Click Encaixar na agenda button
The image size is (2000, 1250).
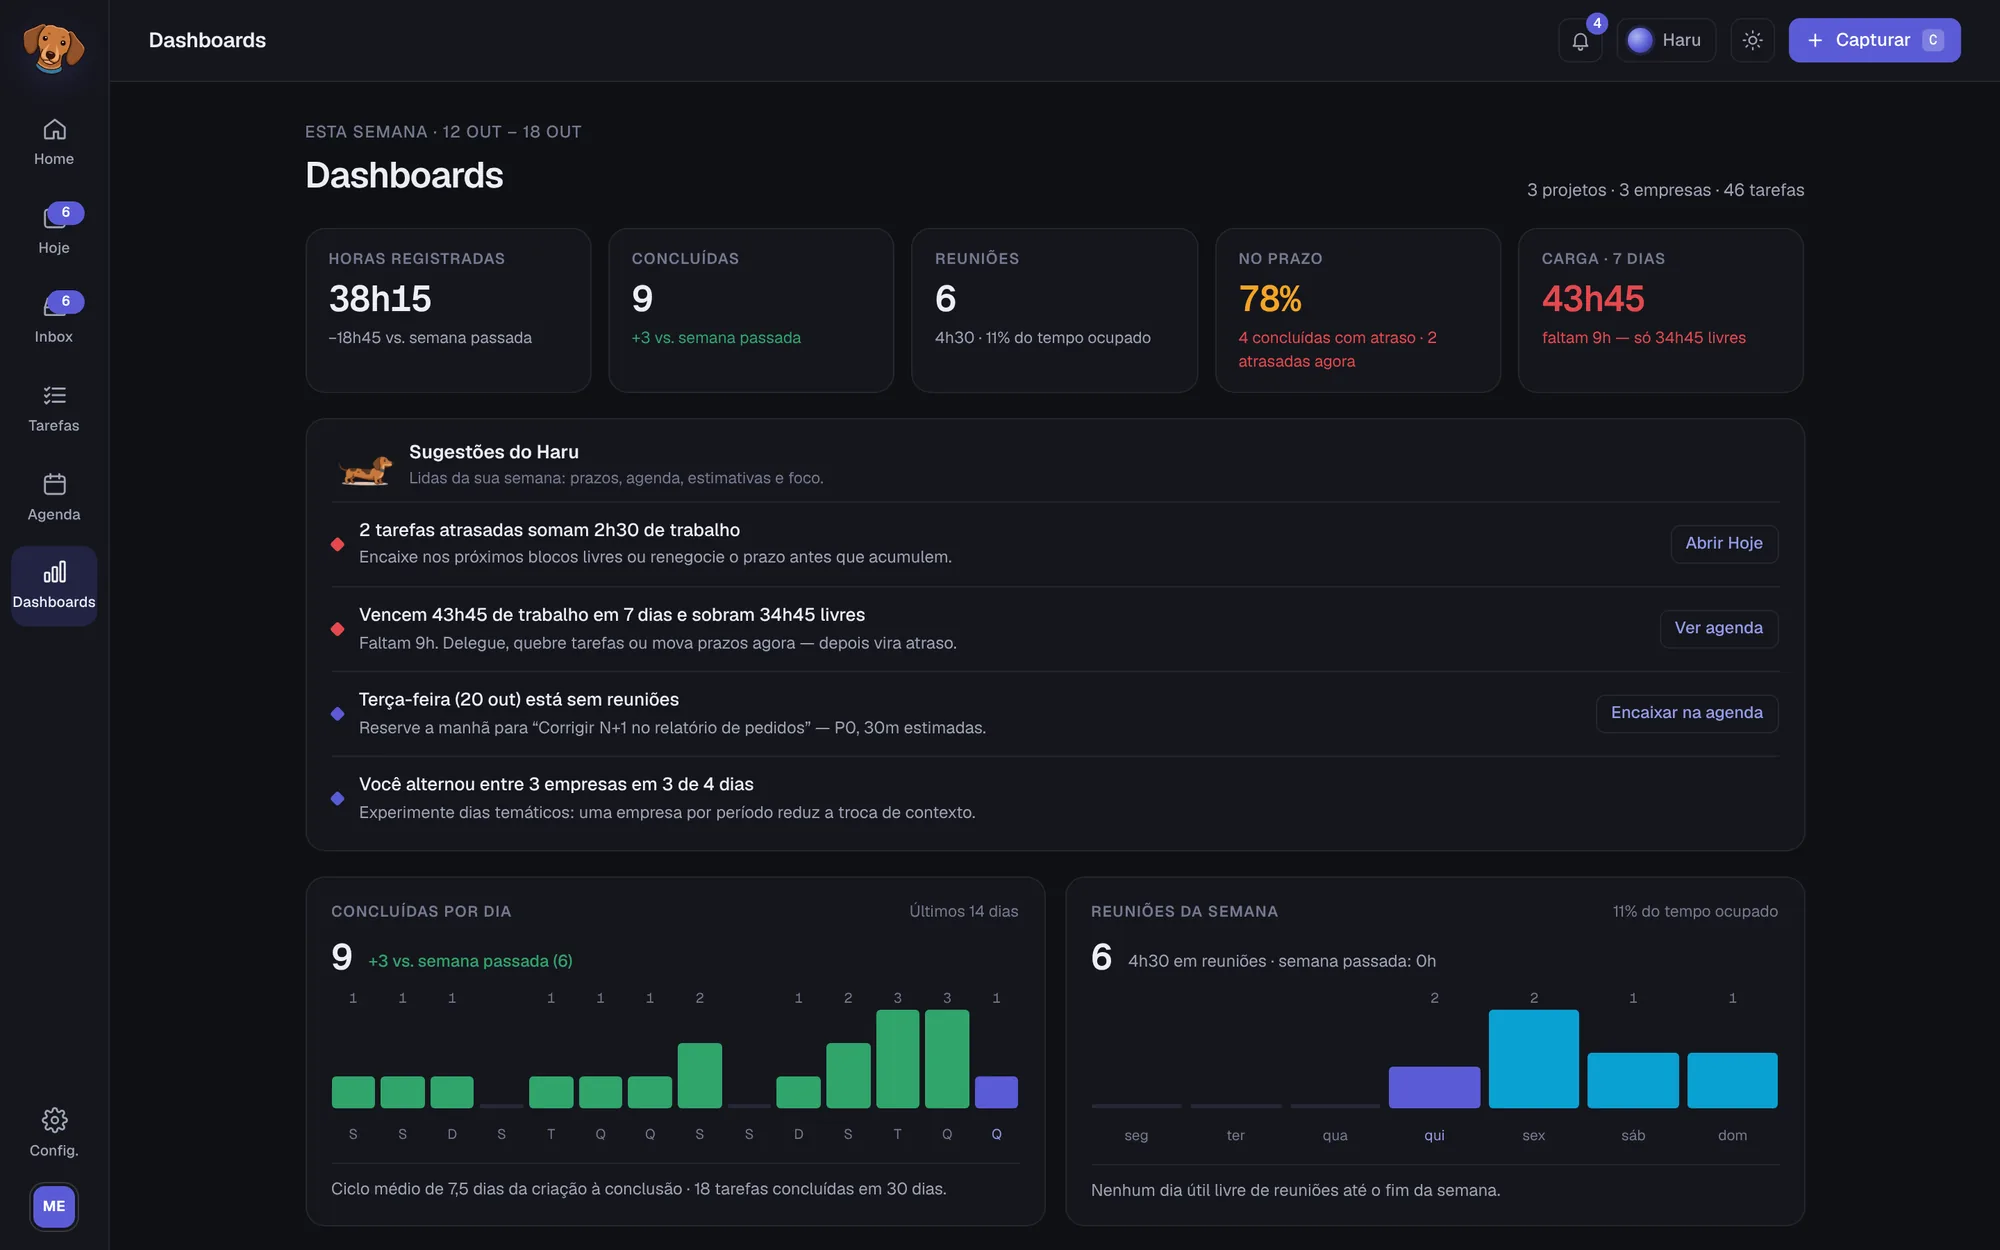click(1686, 713)
